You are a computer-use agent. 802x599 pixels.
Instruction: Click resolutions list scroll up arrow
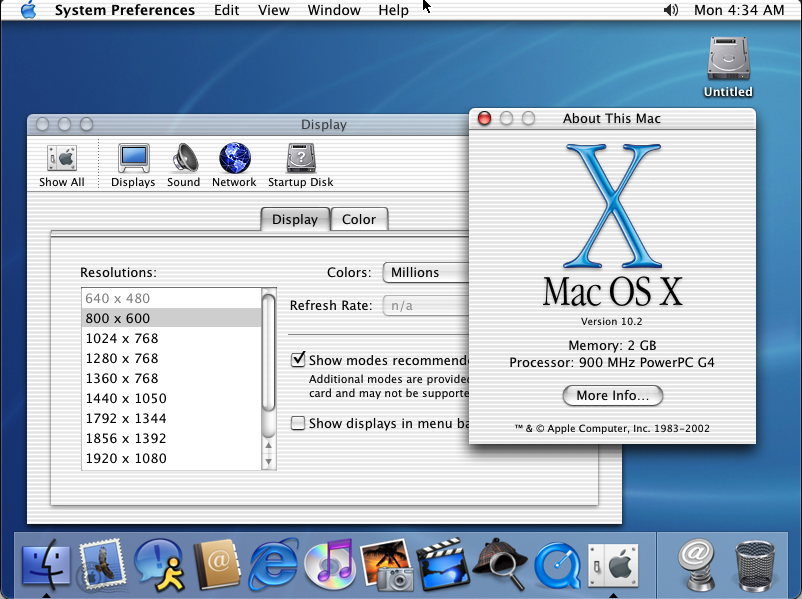[269, 446]
